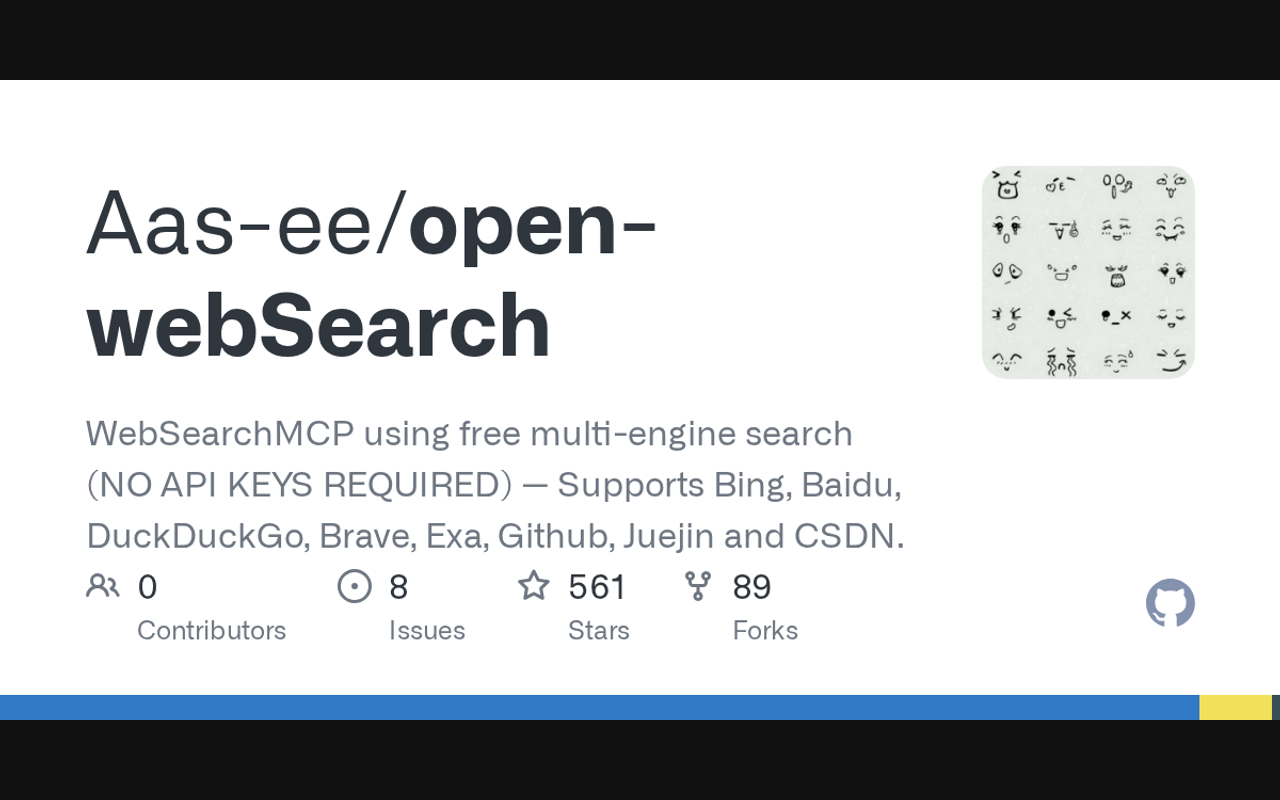Click the Issues circle-dot icon

click(x=355, y=586)
